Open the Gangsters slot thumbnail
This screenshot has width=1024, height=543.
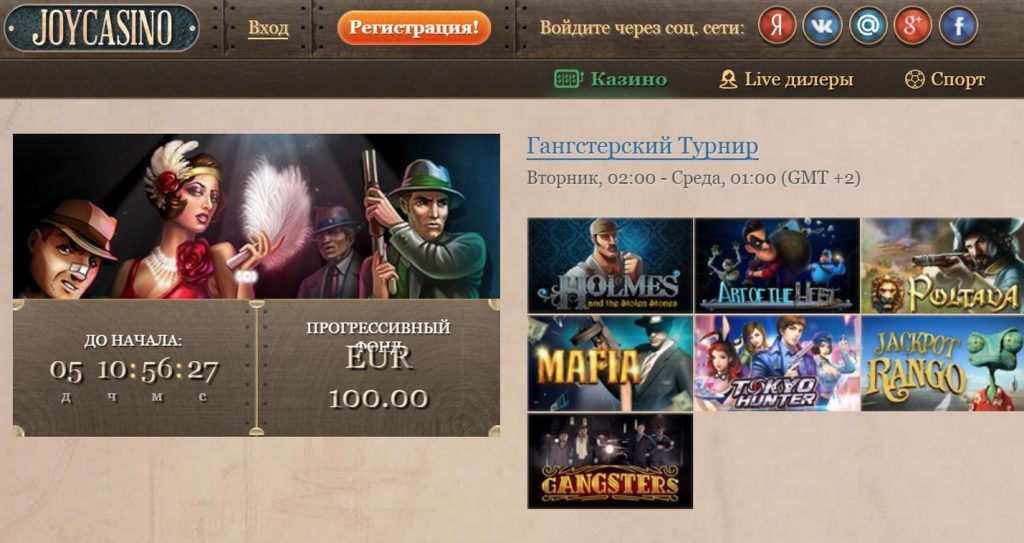[610, 461]
